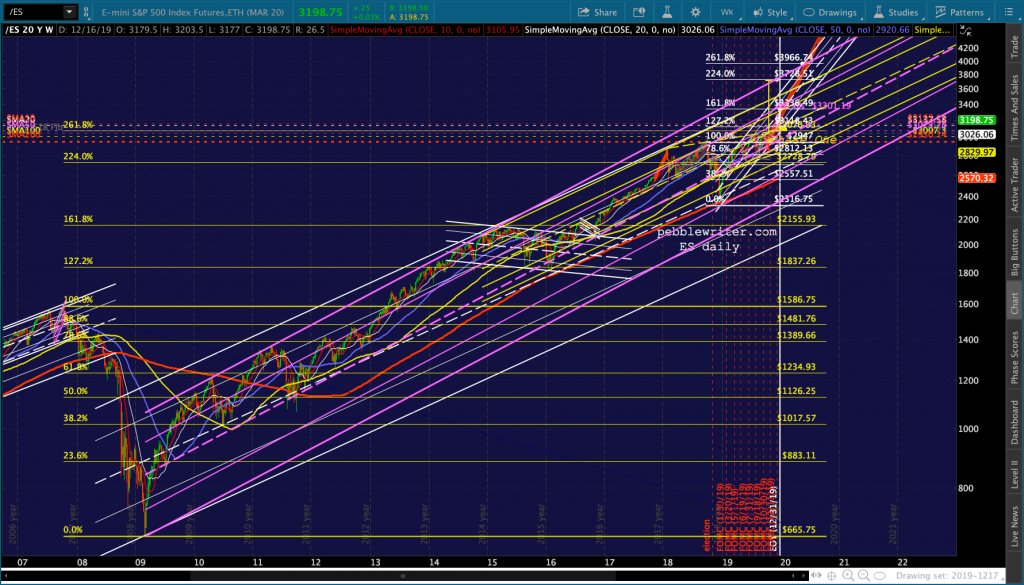Click the Share button

tap(598, 12)
